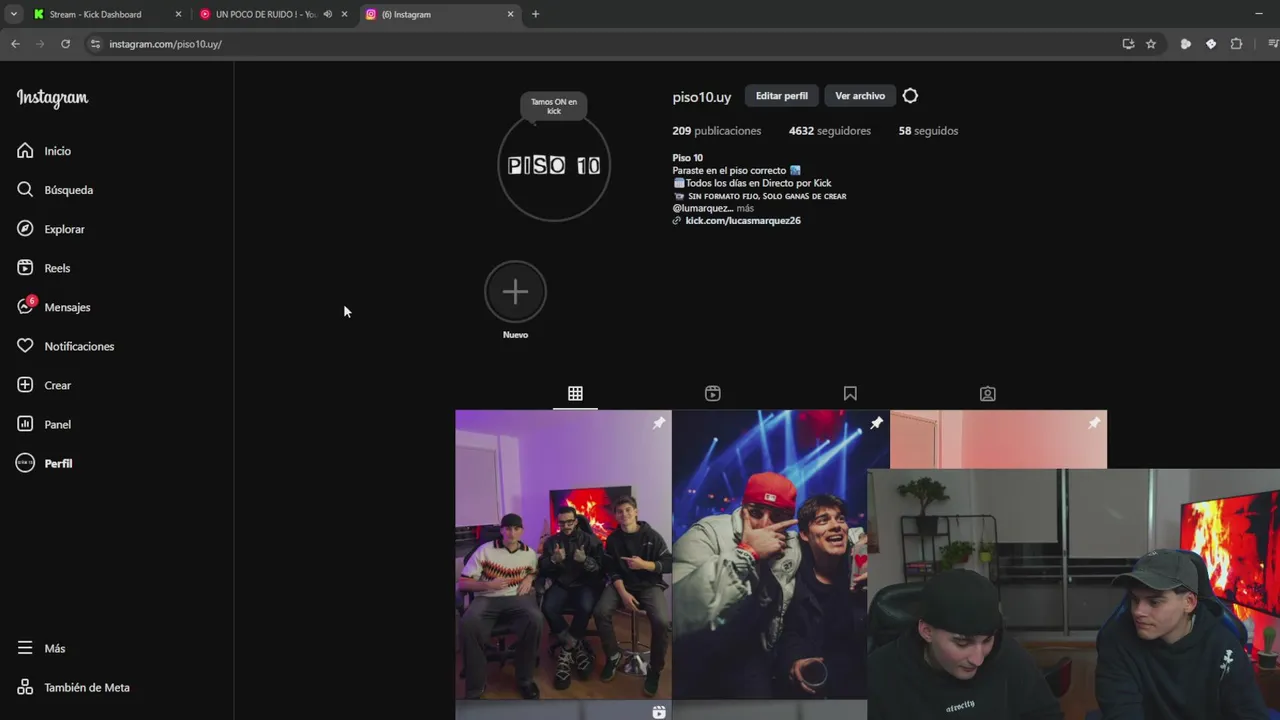Click the address bar URL
1280x720 pixels.
[165, 44]
